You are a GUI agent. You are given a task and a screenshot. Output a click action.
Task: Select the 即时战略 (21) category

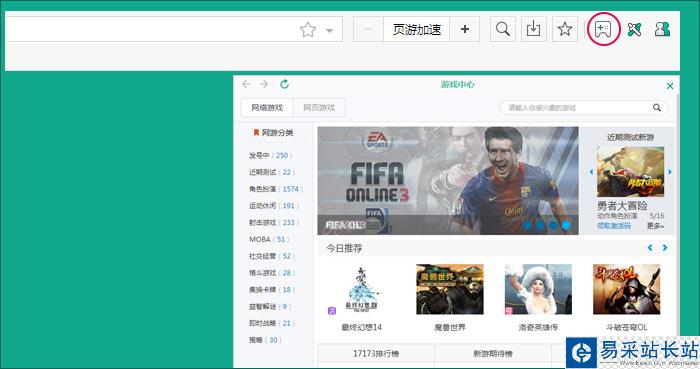click(x=272, y=323)
